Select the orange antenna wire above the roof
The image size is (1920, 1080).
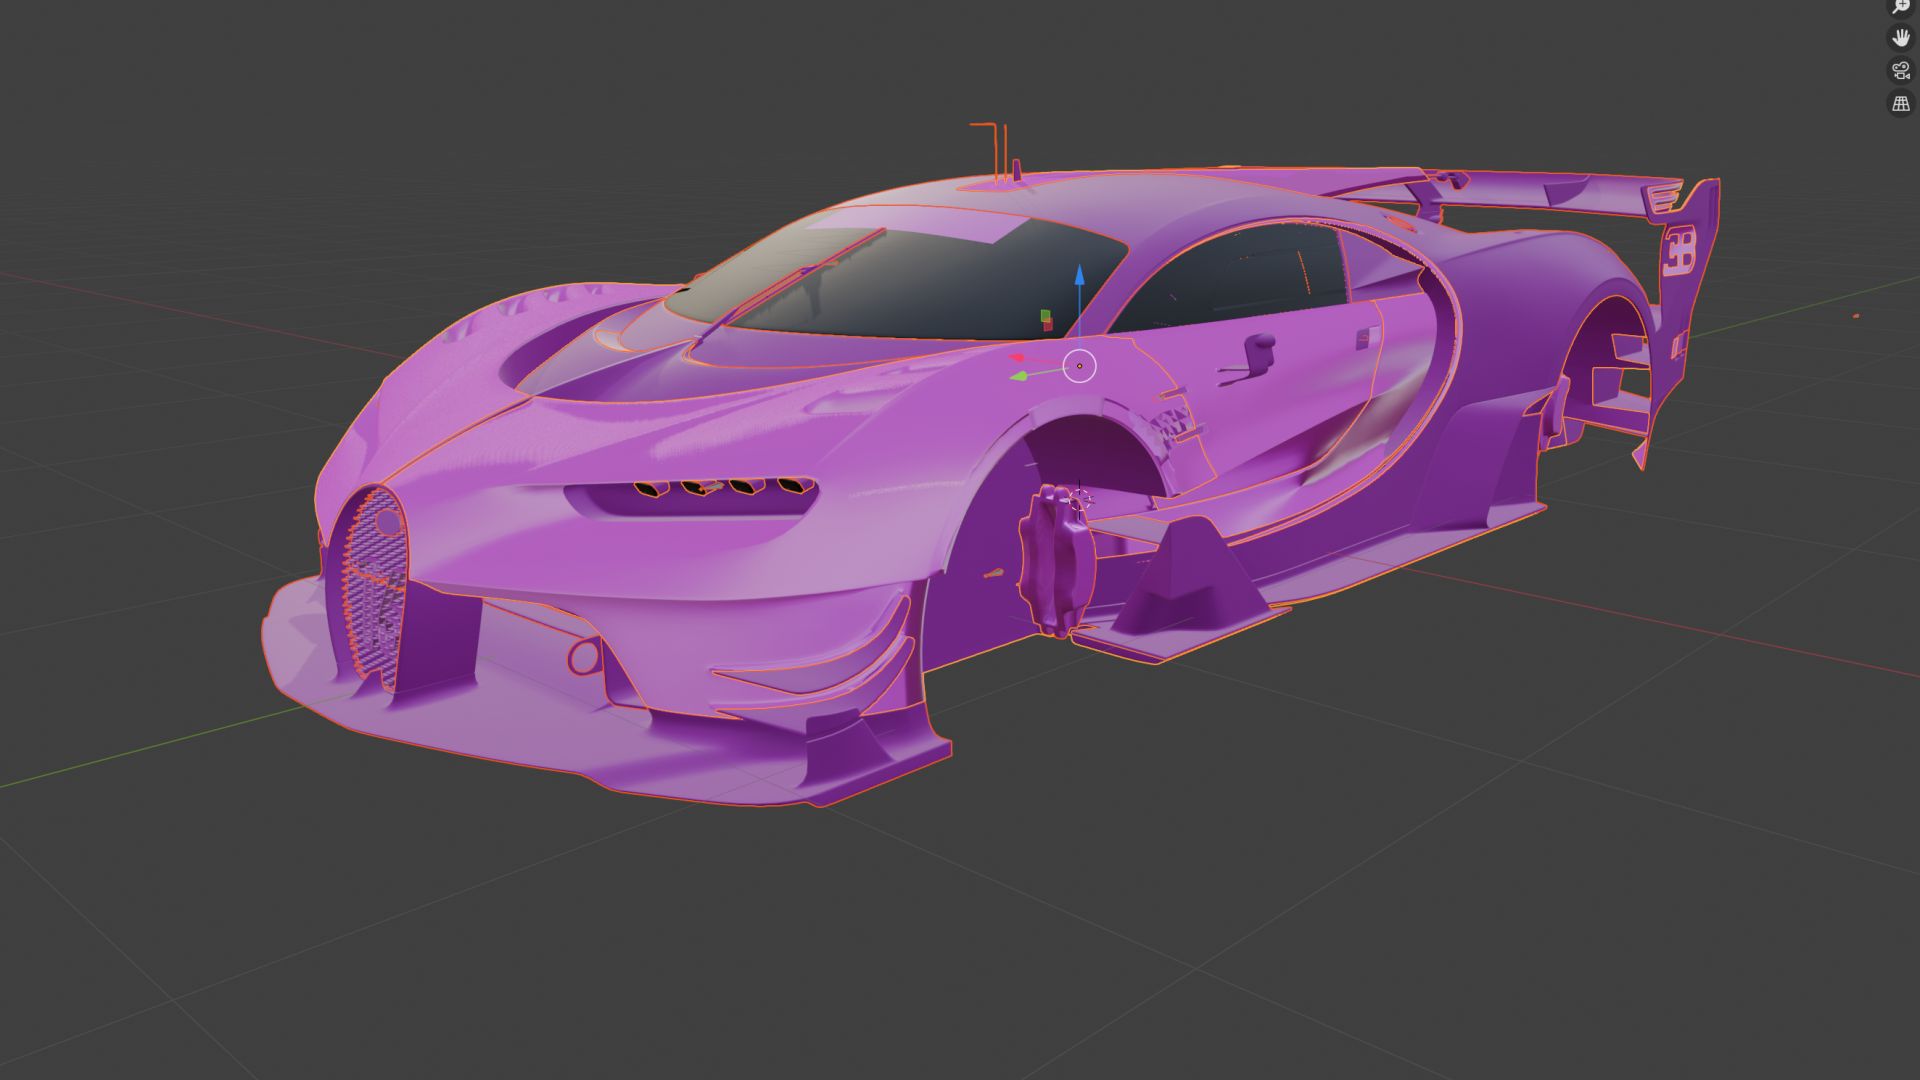click(x=995, y=140)
